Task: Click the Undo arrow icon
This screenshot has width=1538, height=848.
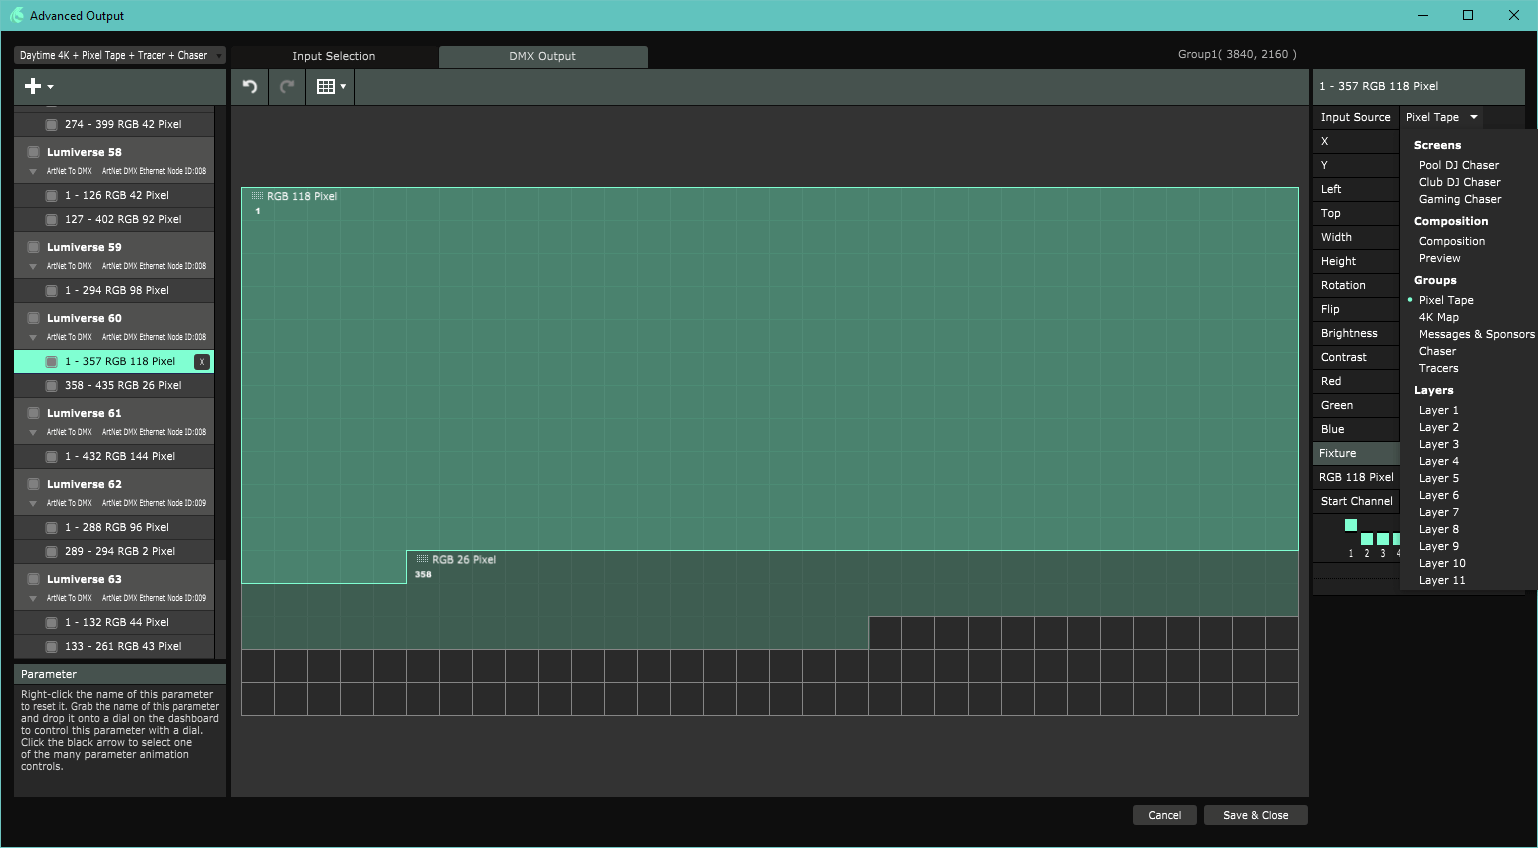Action: click(250, 87)
